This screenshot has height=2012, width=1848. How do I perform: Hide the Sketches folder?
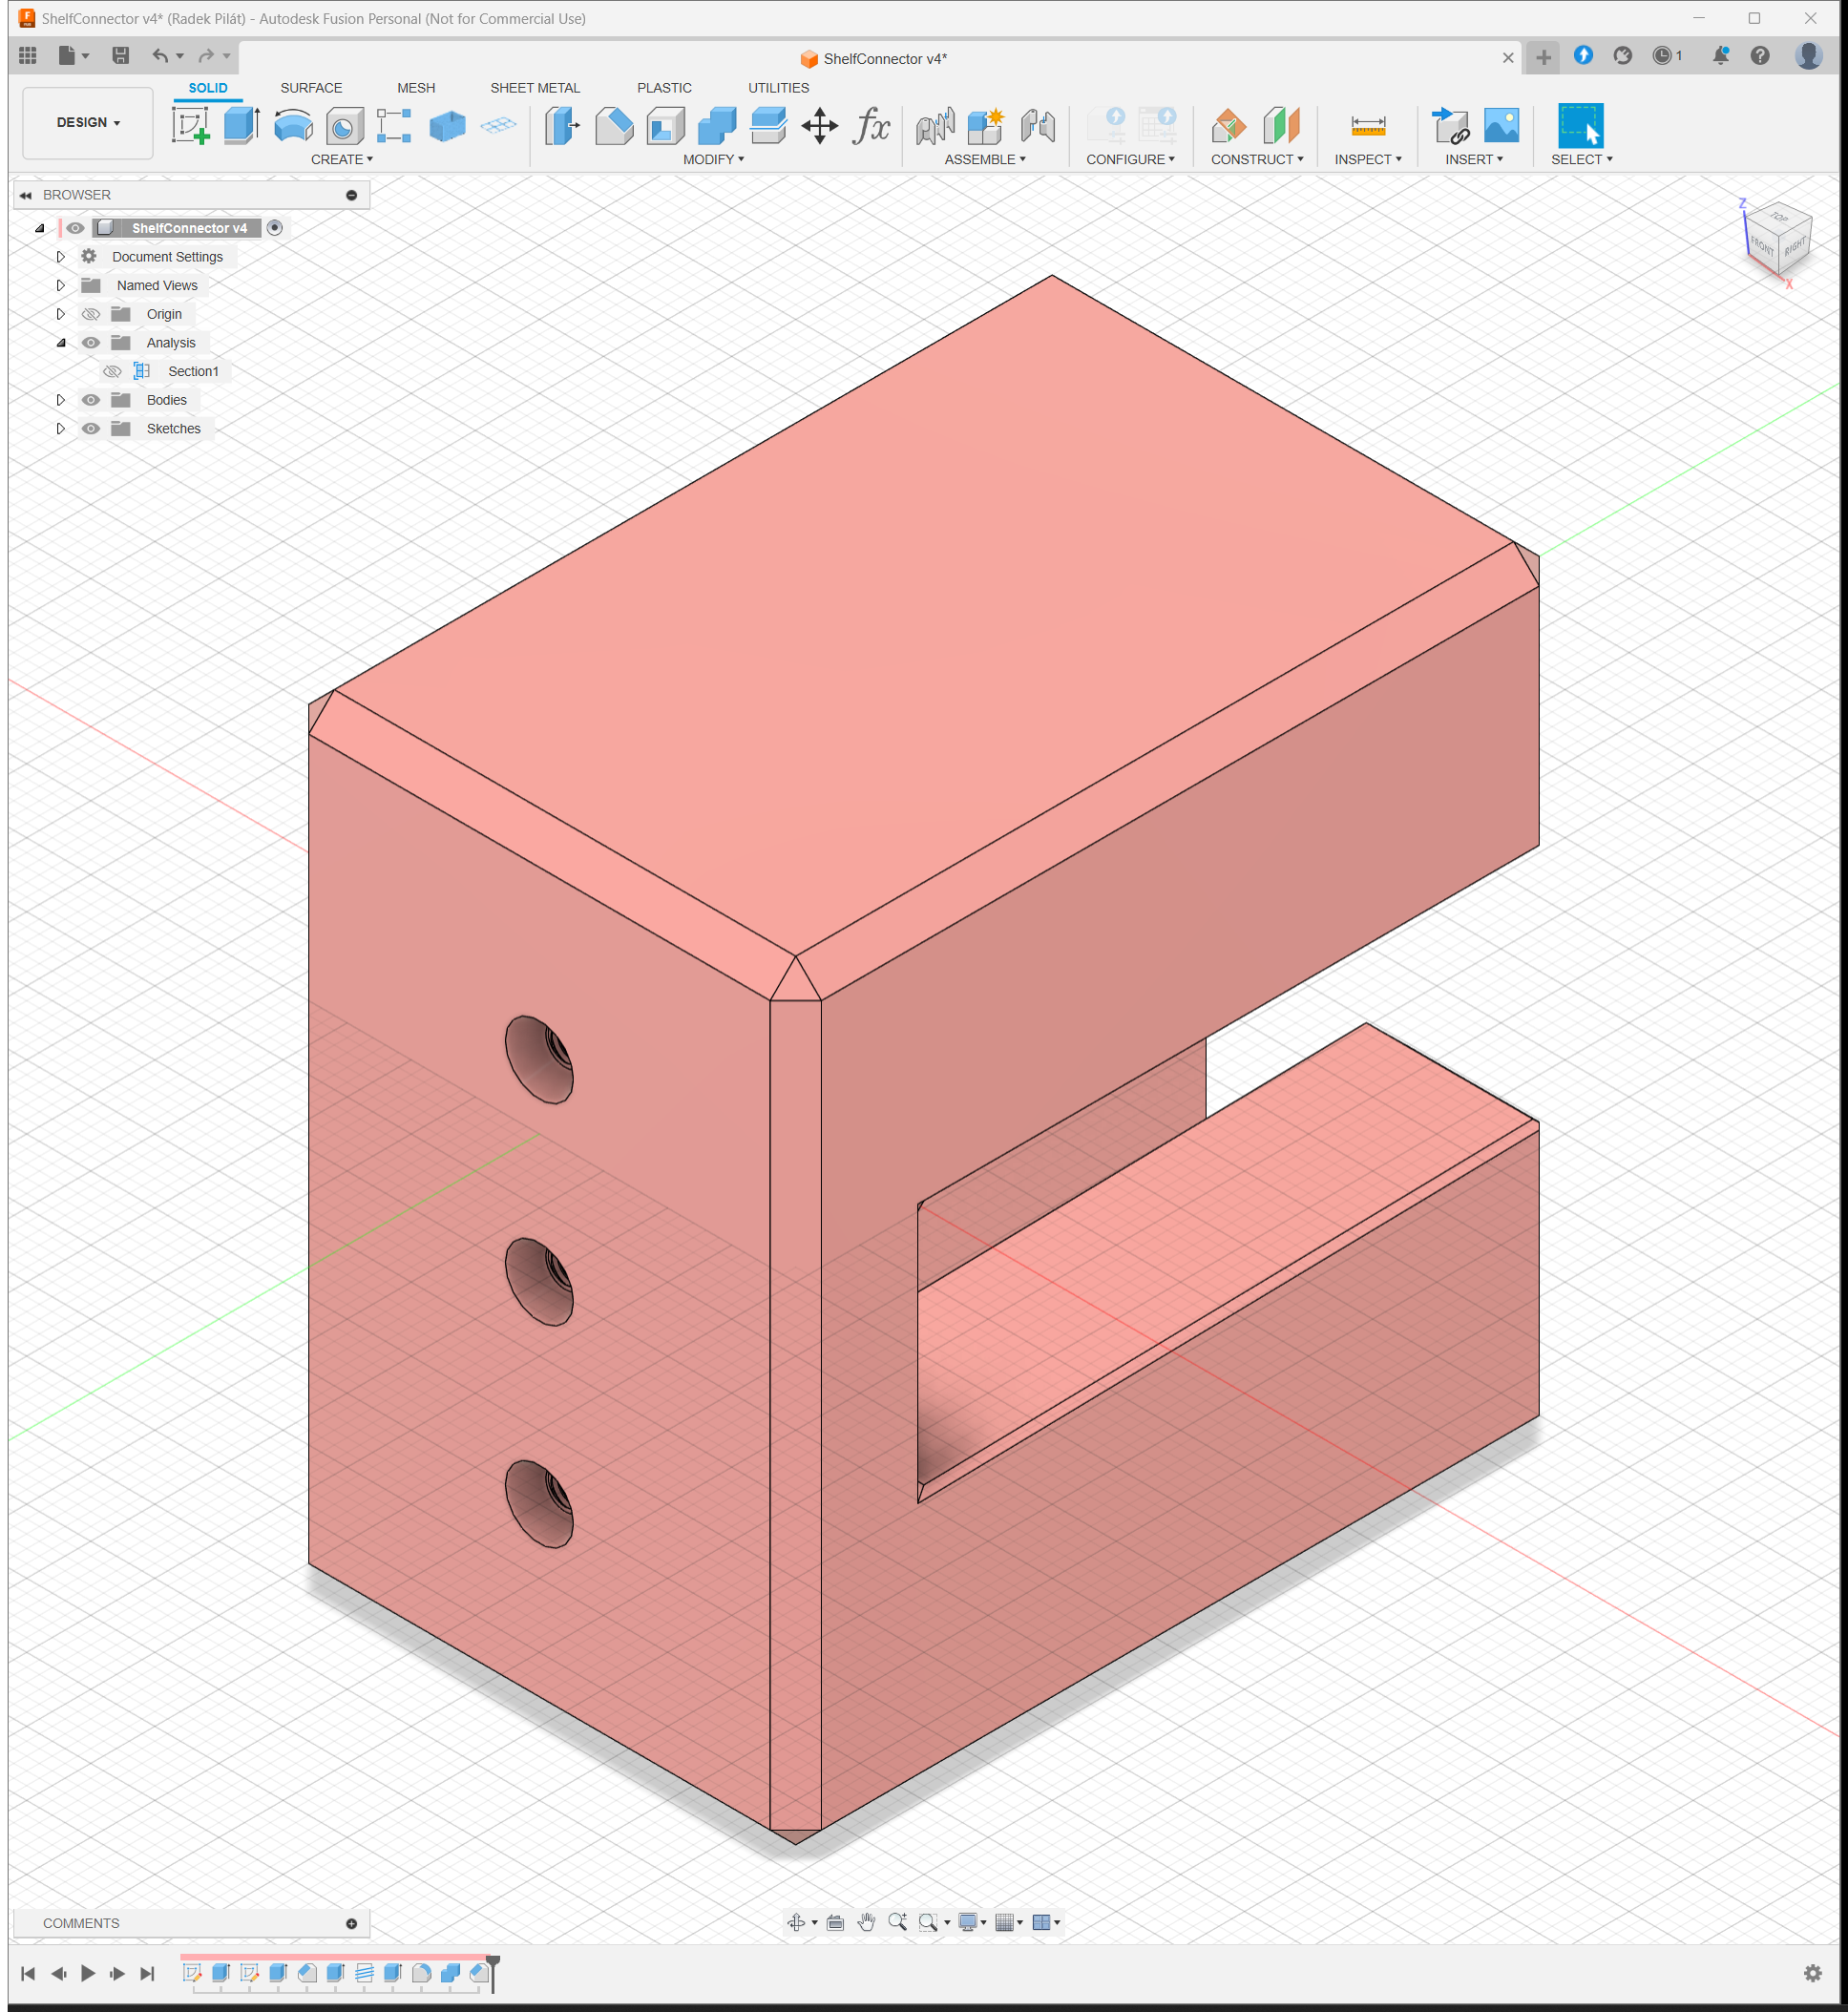[91, 429]
